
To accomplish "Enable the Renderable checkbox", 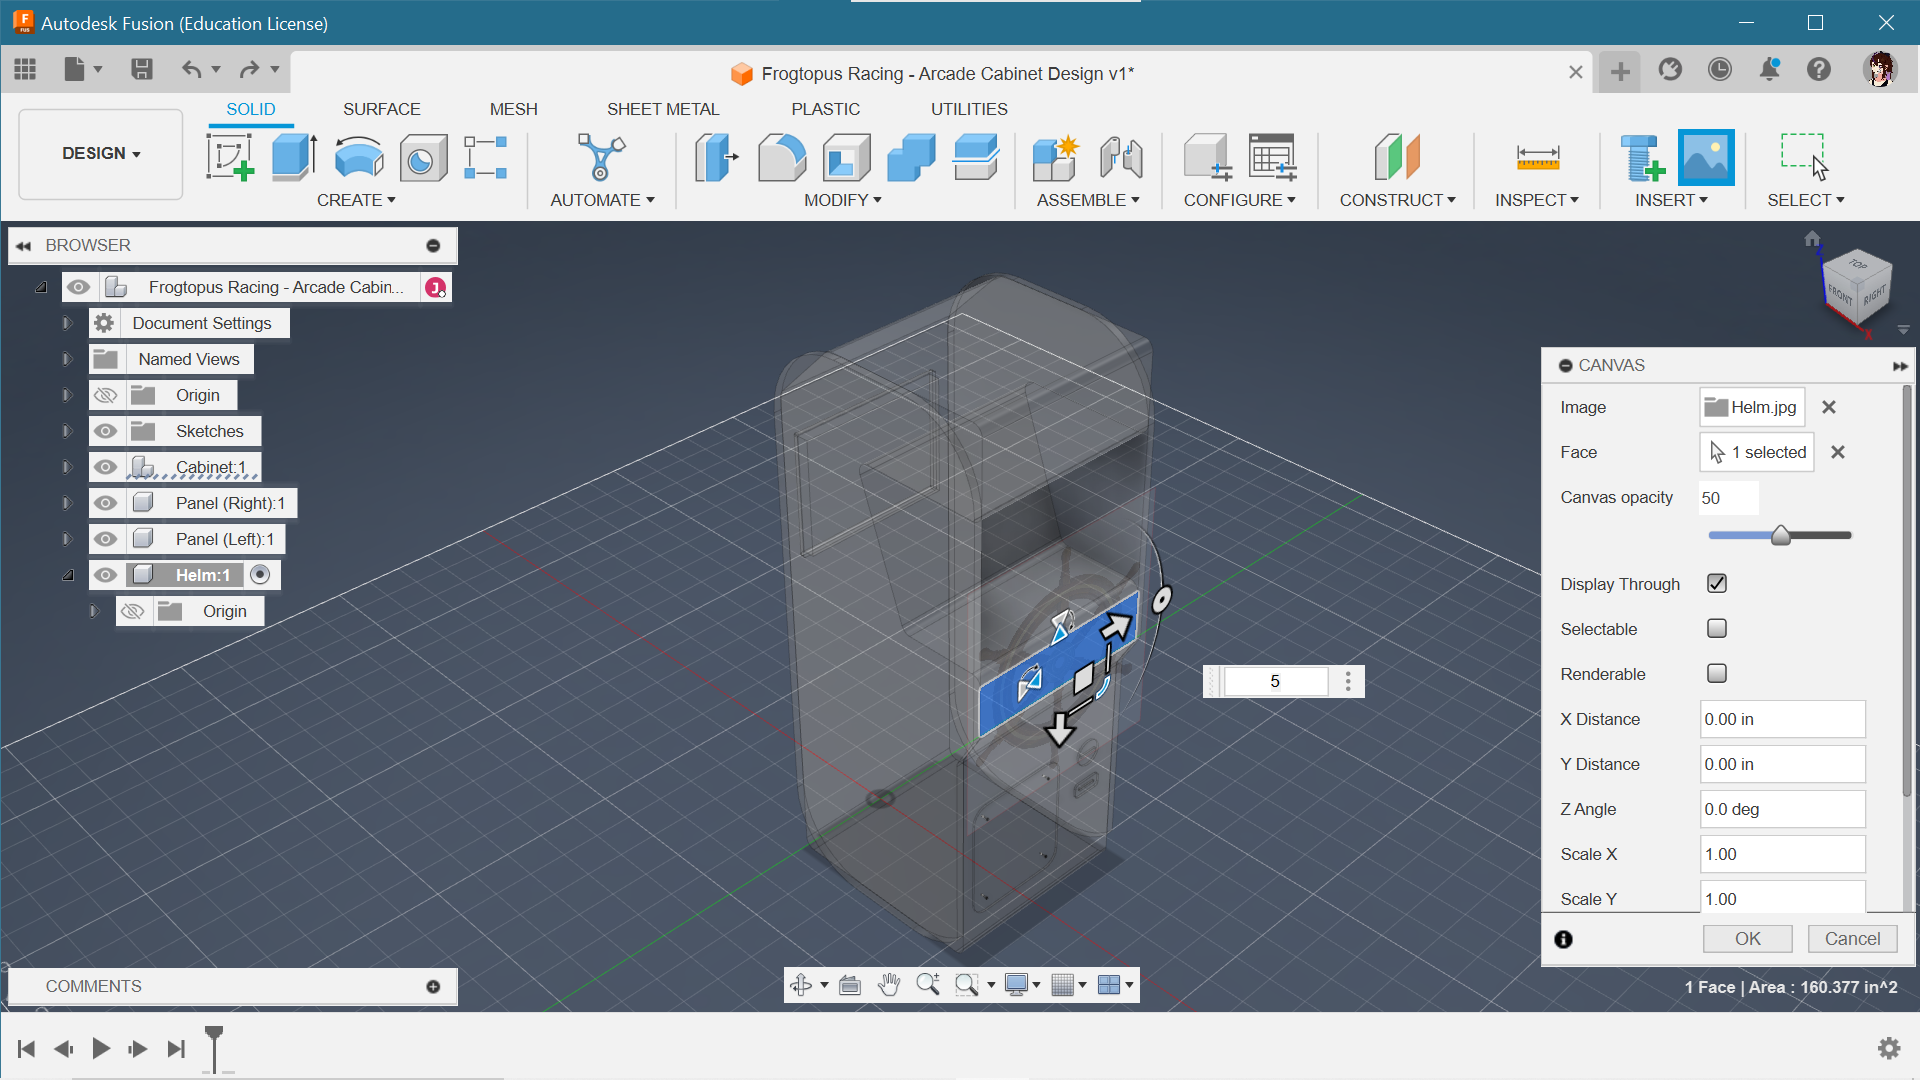I will click(x=1717, y=674).
